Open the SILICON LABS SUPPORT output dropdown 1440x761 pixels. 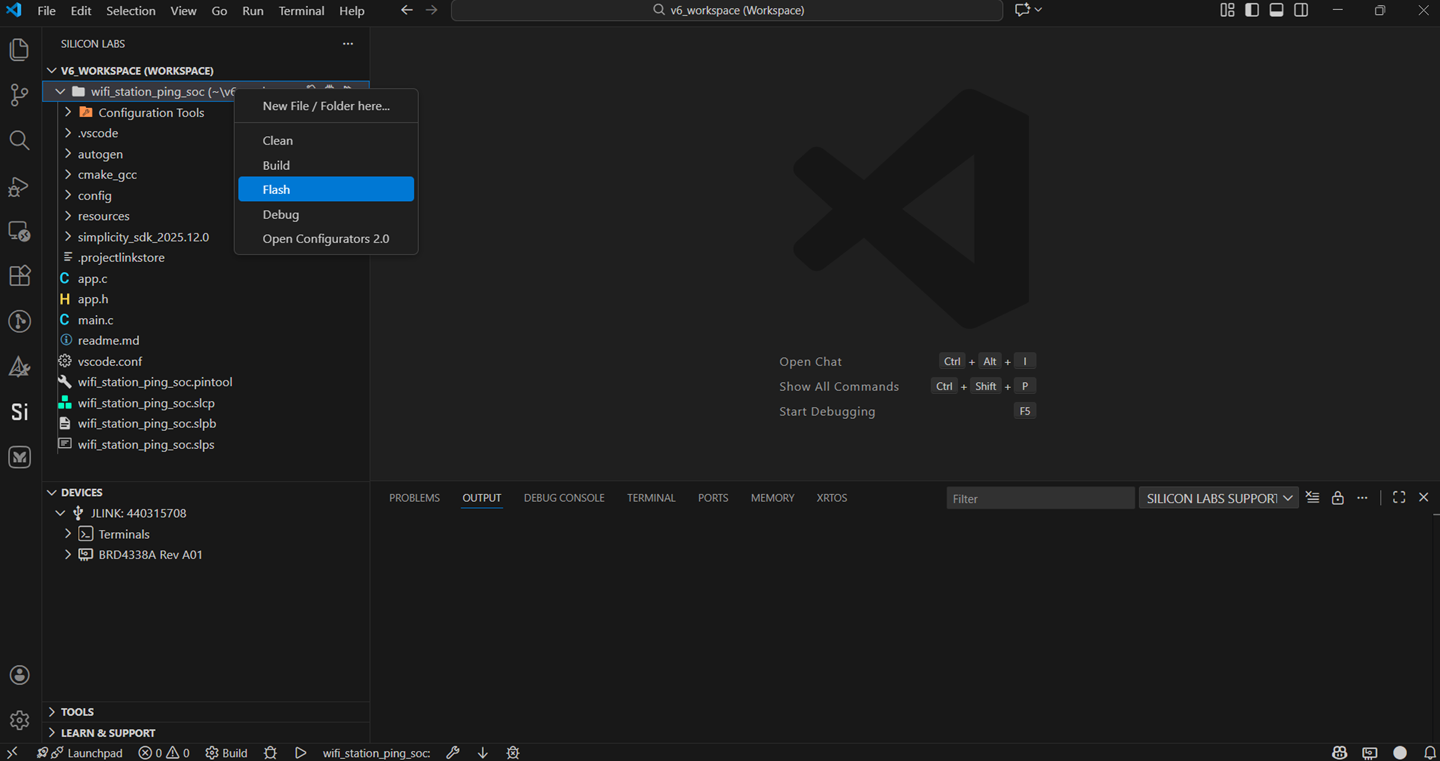coord(1218,497)
